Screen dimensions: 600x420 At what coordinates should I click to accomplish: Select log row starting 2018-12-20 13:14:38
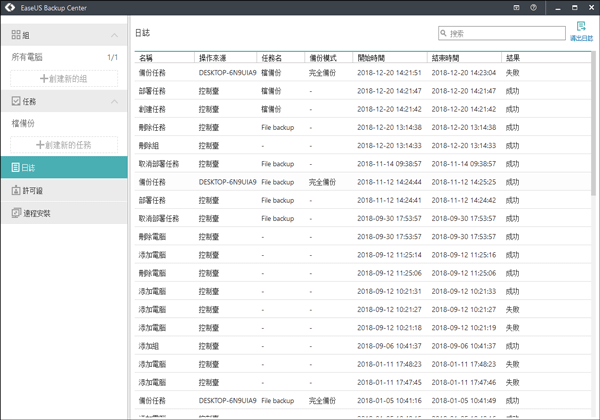click(x=363, y=127)
